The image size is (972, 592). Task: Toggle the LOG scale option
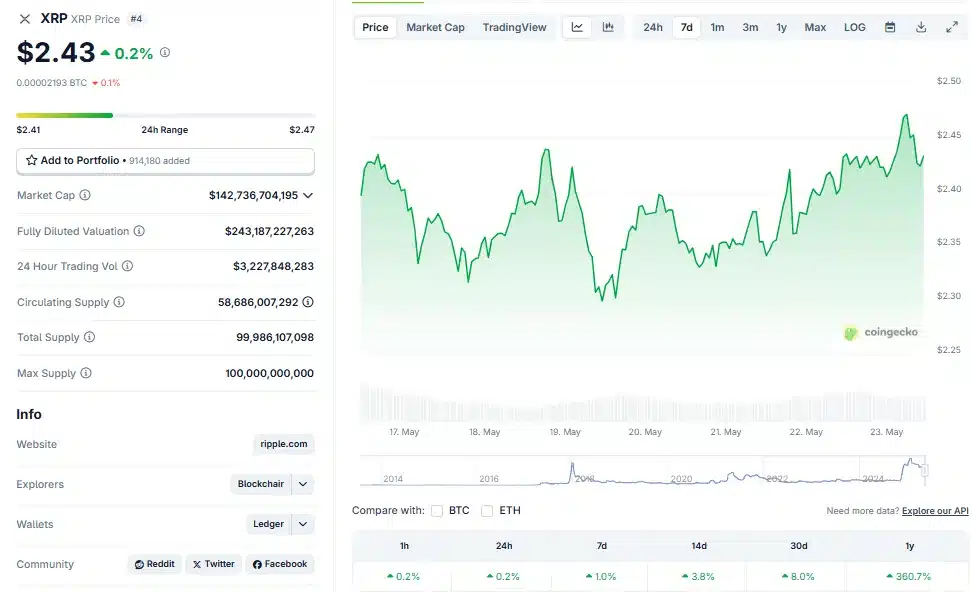855,27
